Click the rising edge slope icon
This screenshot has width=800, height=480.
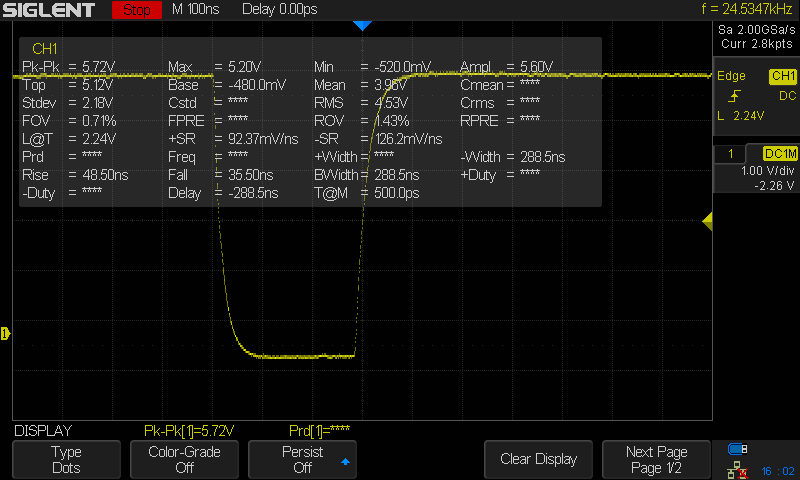pos(736,96)
